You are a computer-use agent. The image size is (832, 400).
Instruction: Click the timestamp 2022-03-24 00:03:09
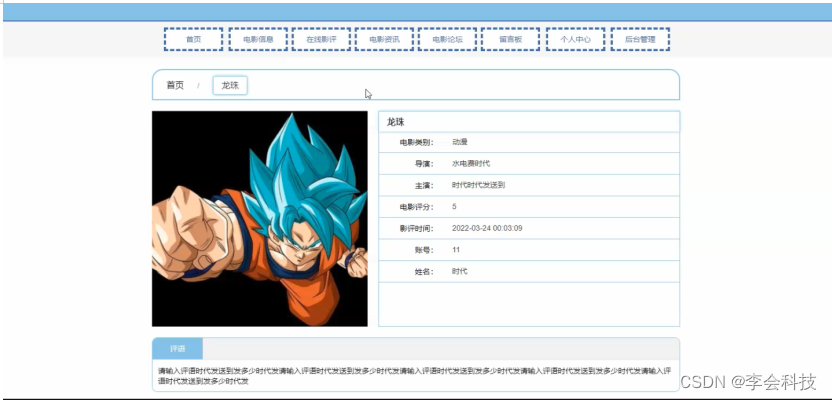[x=487, y=229]
